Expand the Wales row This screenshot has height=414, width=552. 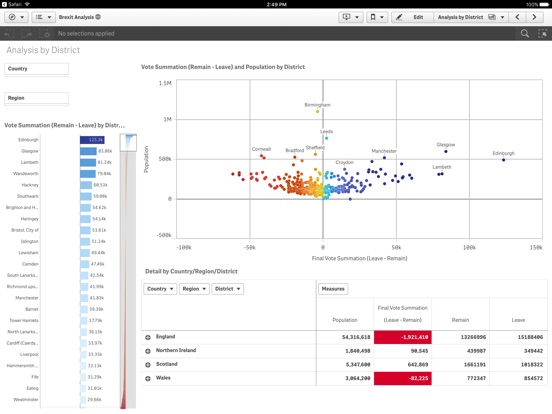coord(148,378)
